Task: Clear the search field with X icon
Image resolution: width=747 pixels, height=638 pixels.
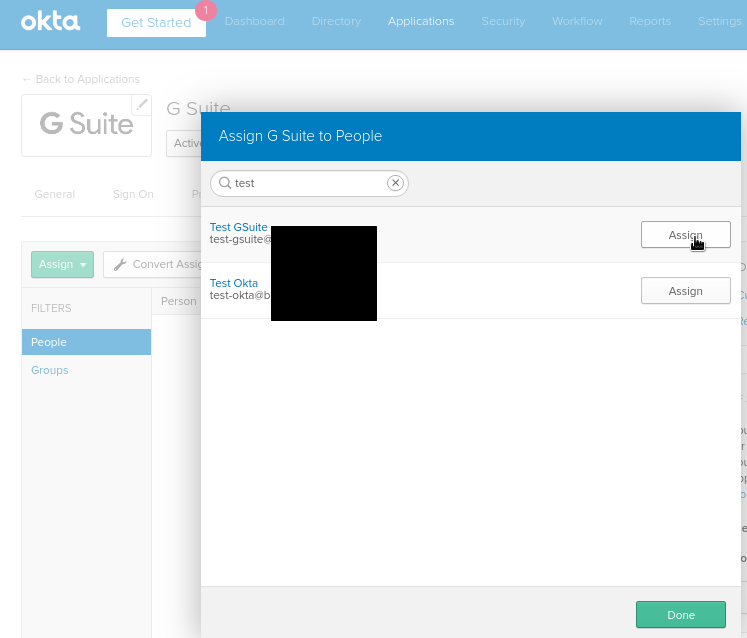Action: pyautogui.click(x=395, y=183)
